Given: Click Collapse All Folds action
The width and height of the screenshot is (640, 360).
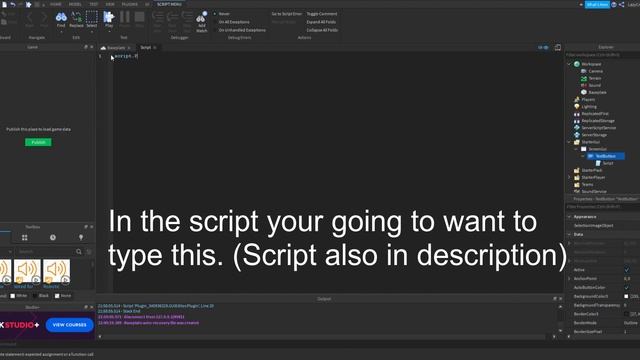Looking at the screenshot, I should 322,30.
